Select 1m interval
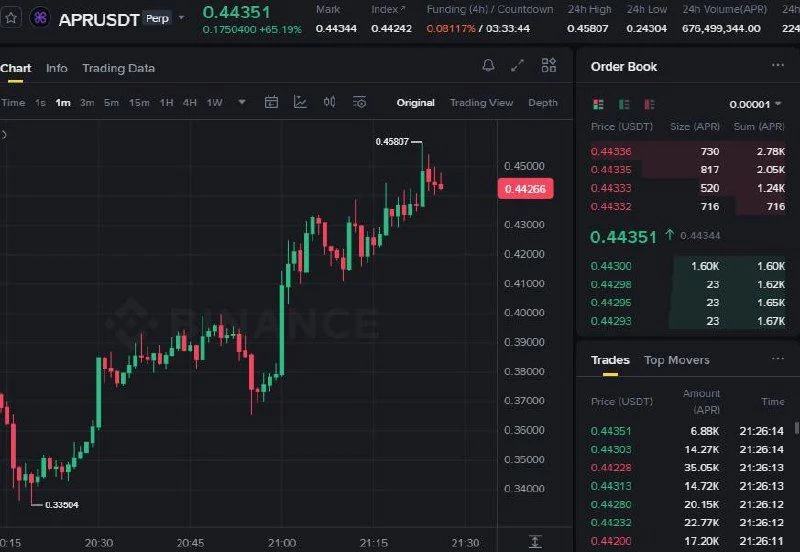 63,103
